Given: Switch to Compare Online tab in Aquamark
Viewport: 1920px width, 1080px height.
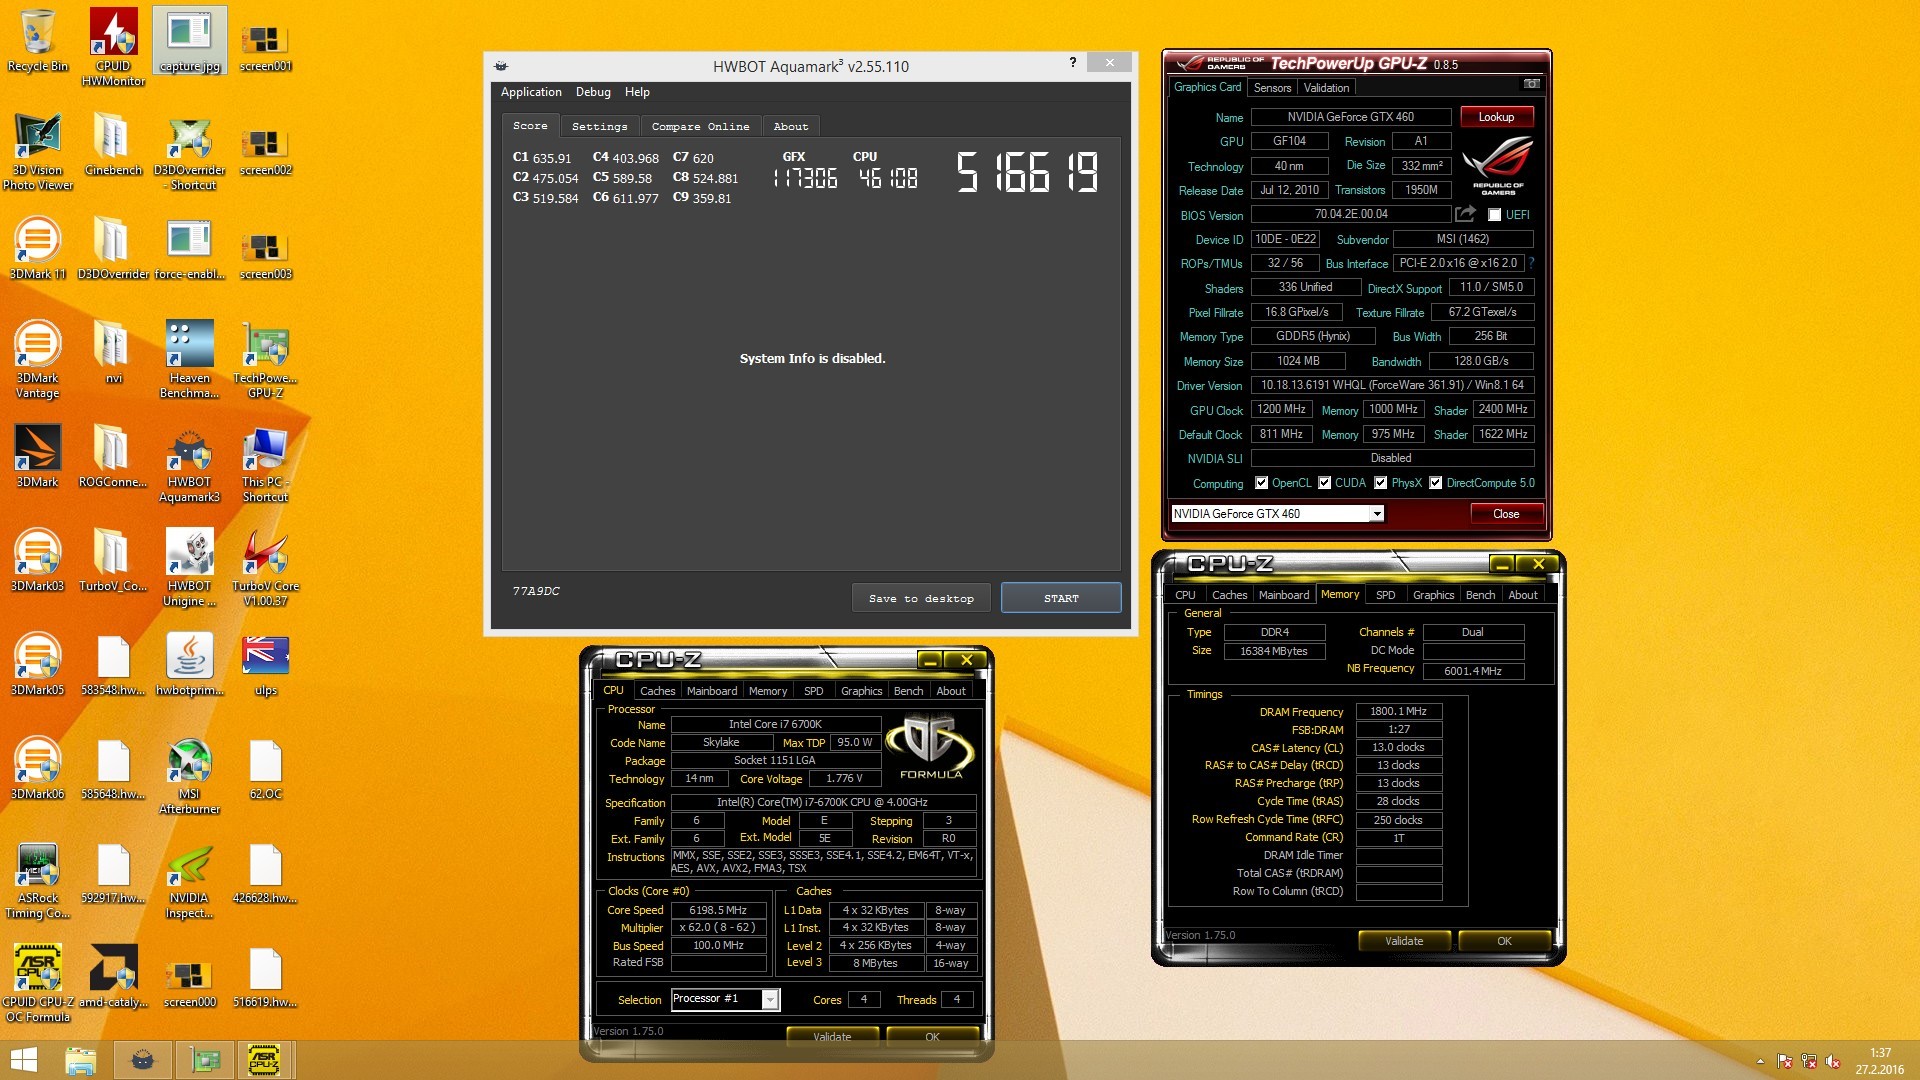Looking at the screenshot, I should [x=700, y=127].
